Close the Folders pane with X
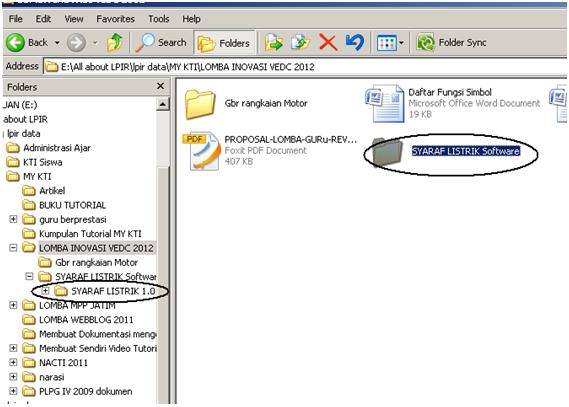569x407 pixels. click(160, 86)
